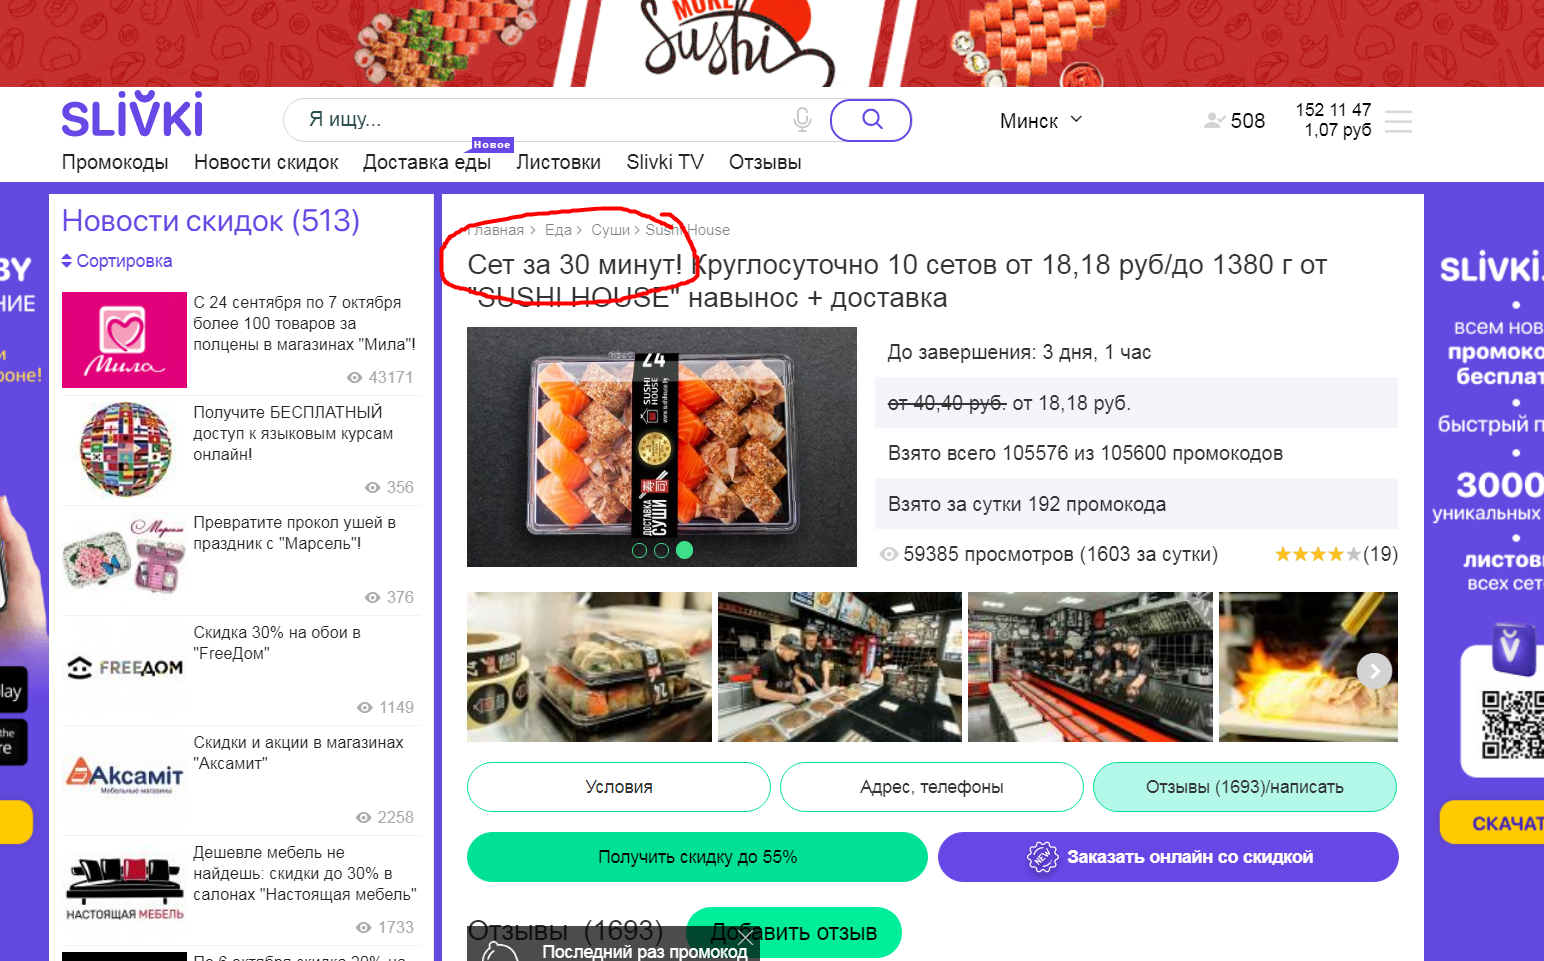Close the last promocode popup
The height and width of the screenshot is (961, 1544).
tap(744, 937)
